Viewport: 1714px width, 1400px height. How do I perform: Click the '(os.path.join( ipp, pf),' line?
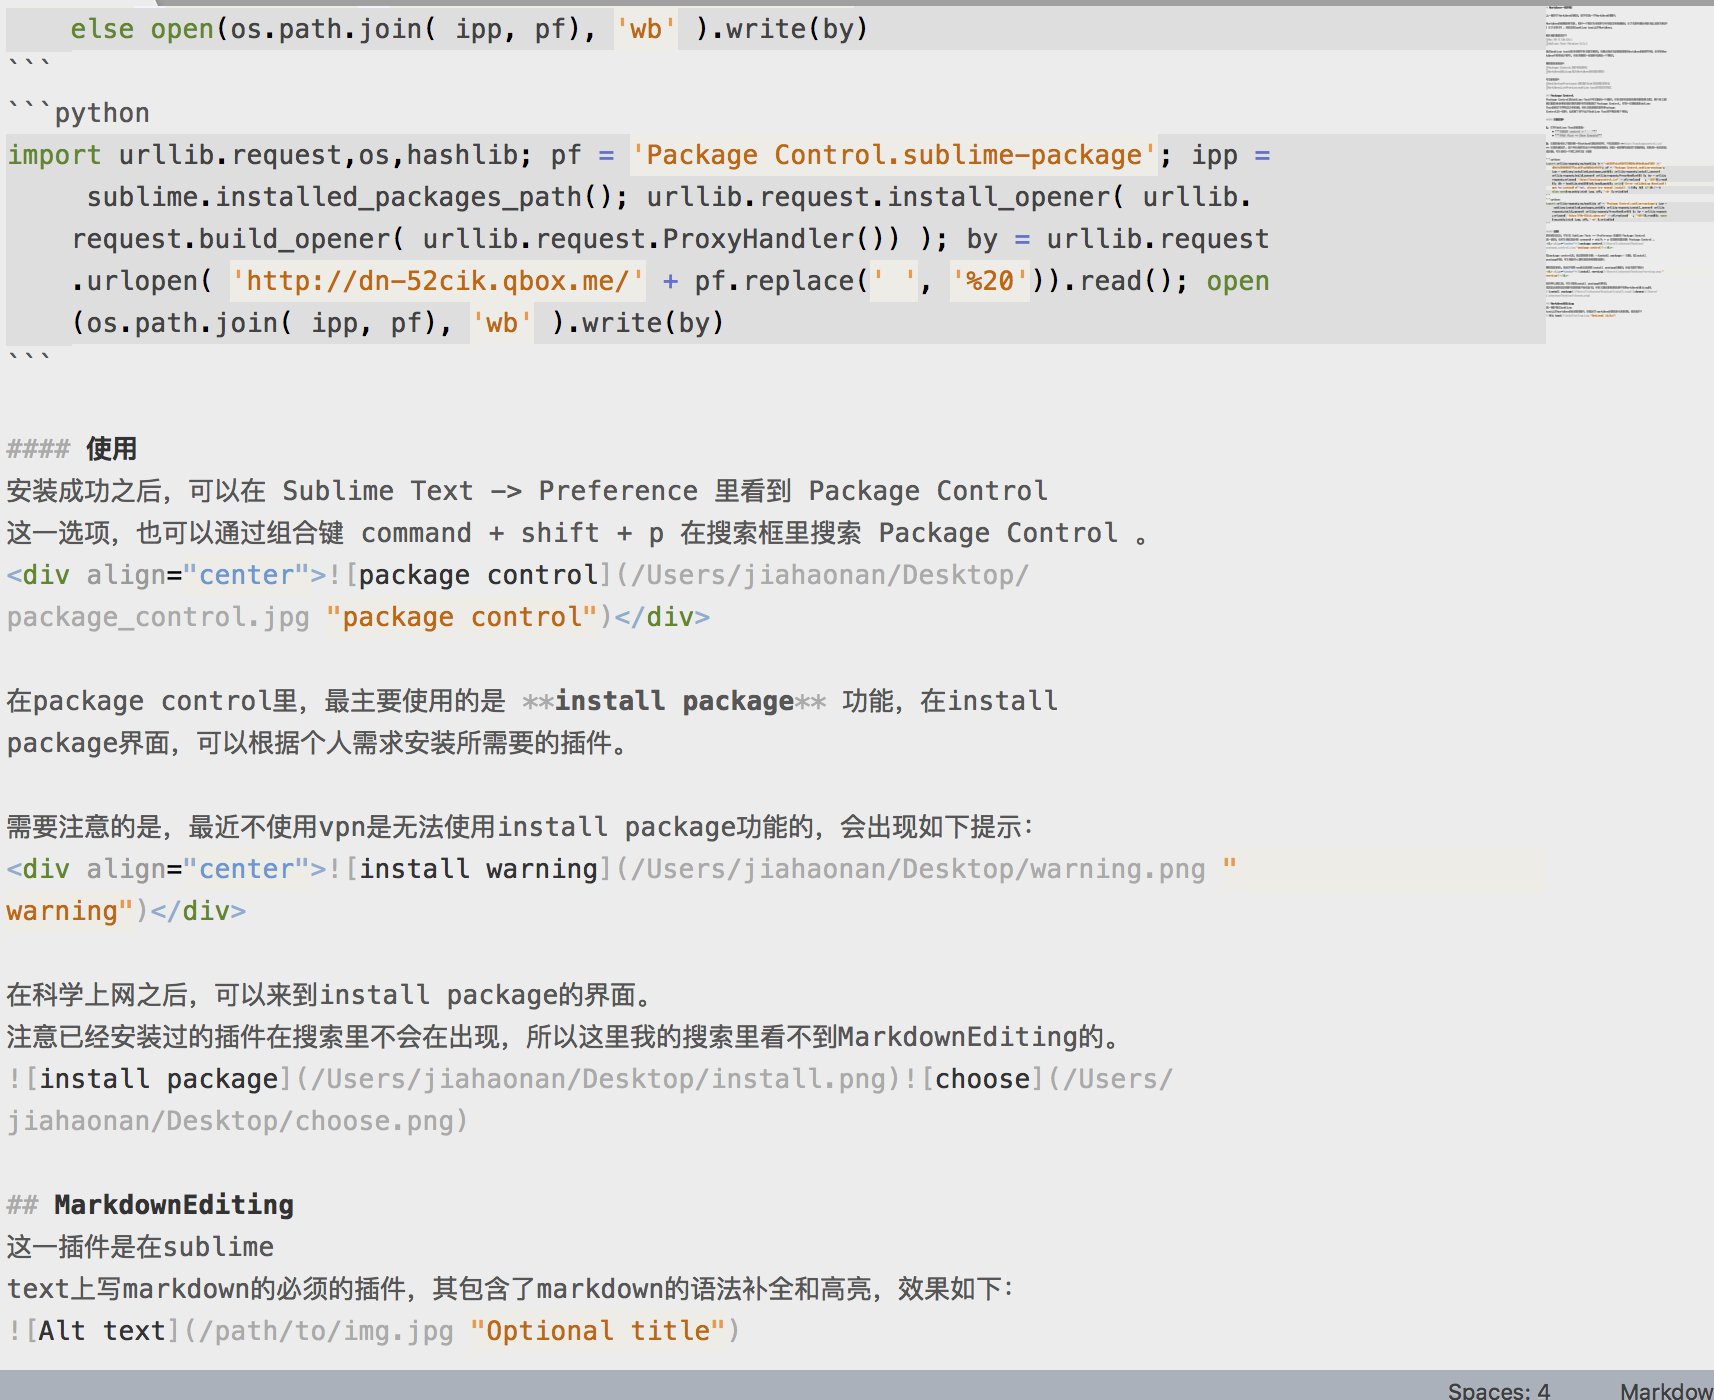pos(397,323)
